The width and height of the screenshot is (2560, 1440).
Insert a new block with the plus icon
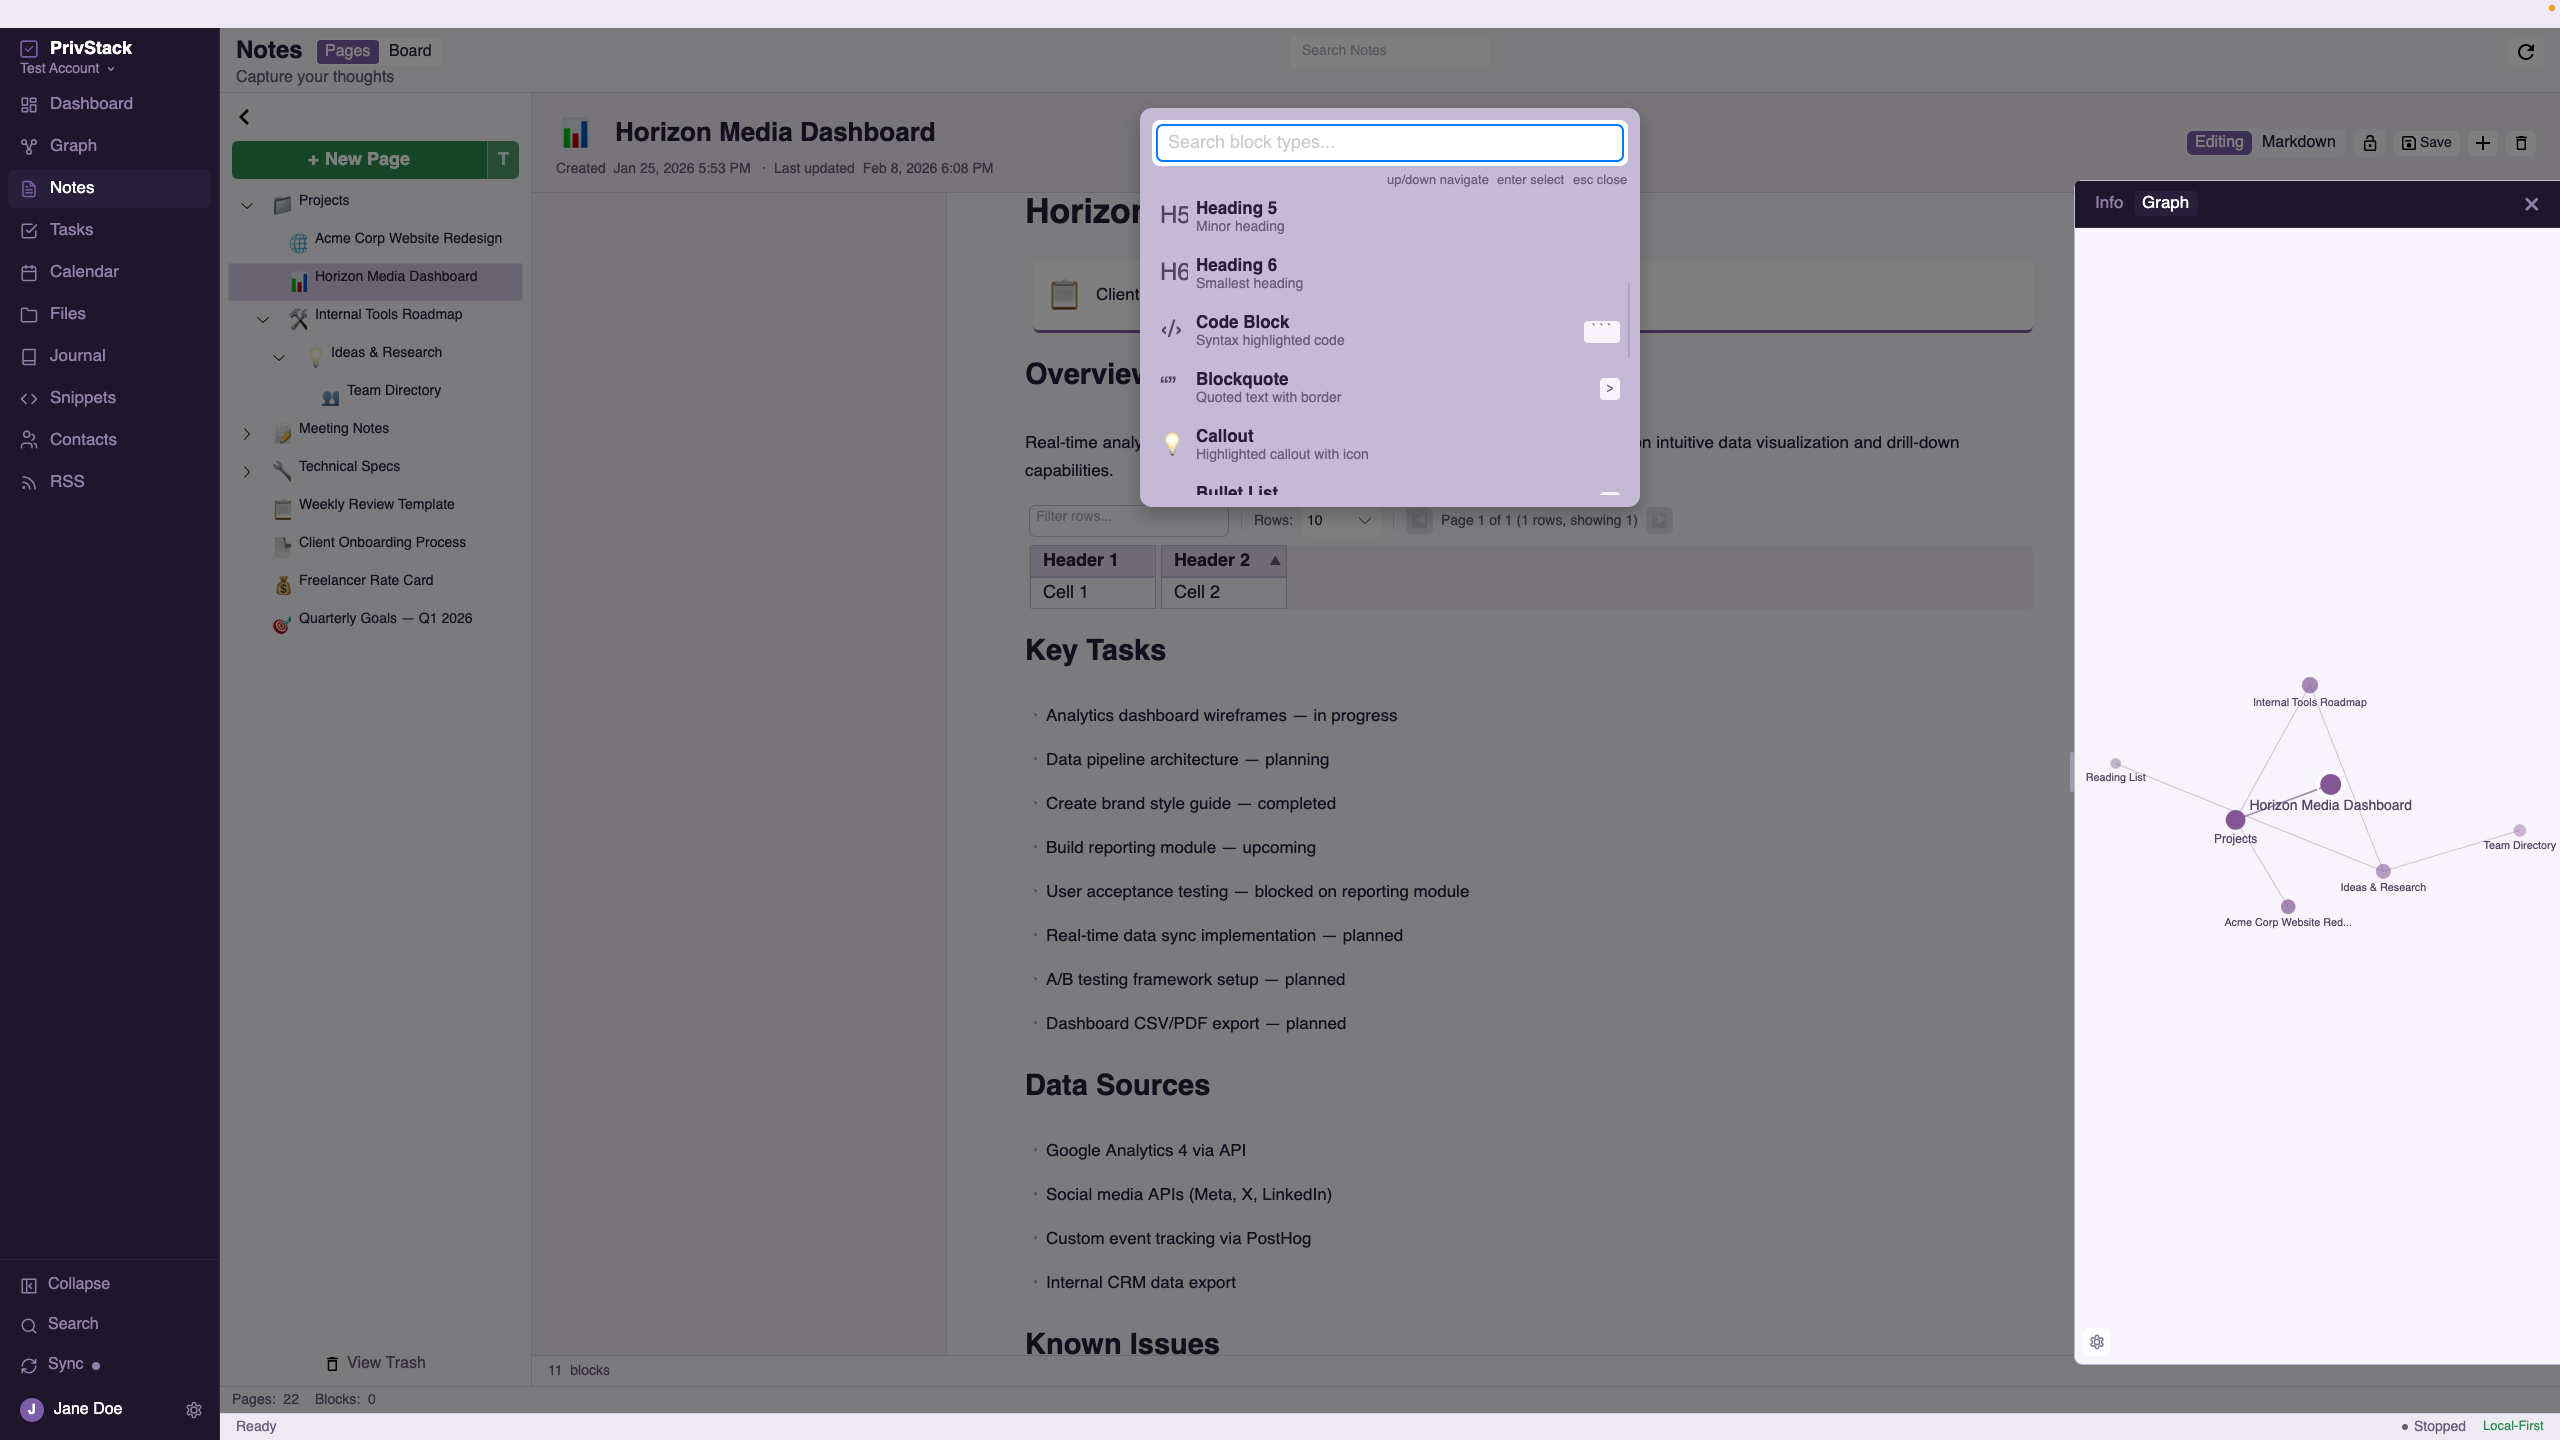2483,142
